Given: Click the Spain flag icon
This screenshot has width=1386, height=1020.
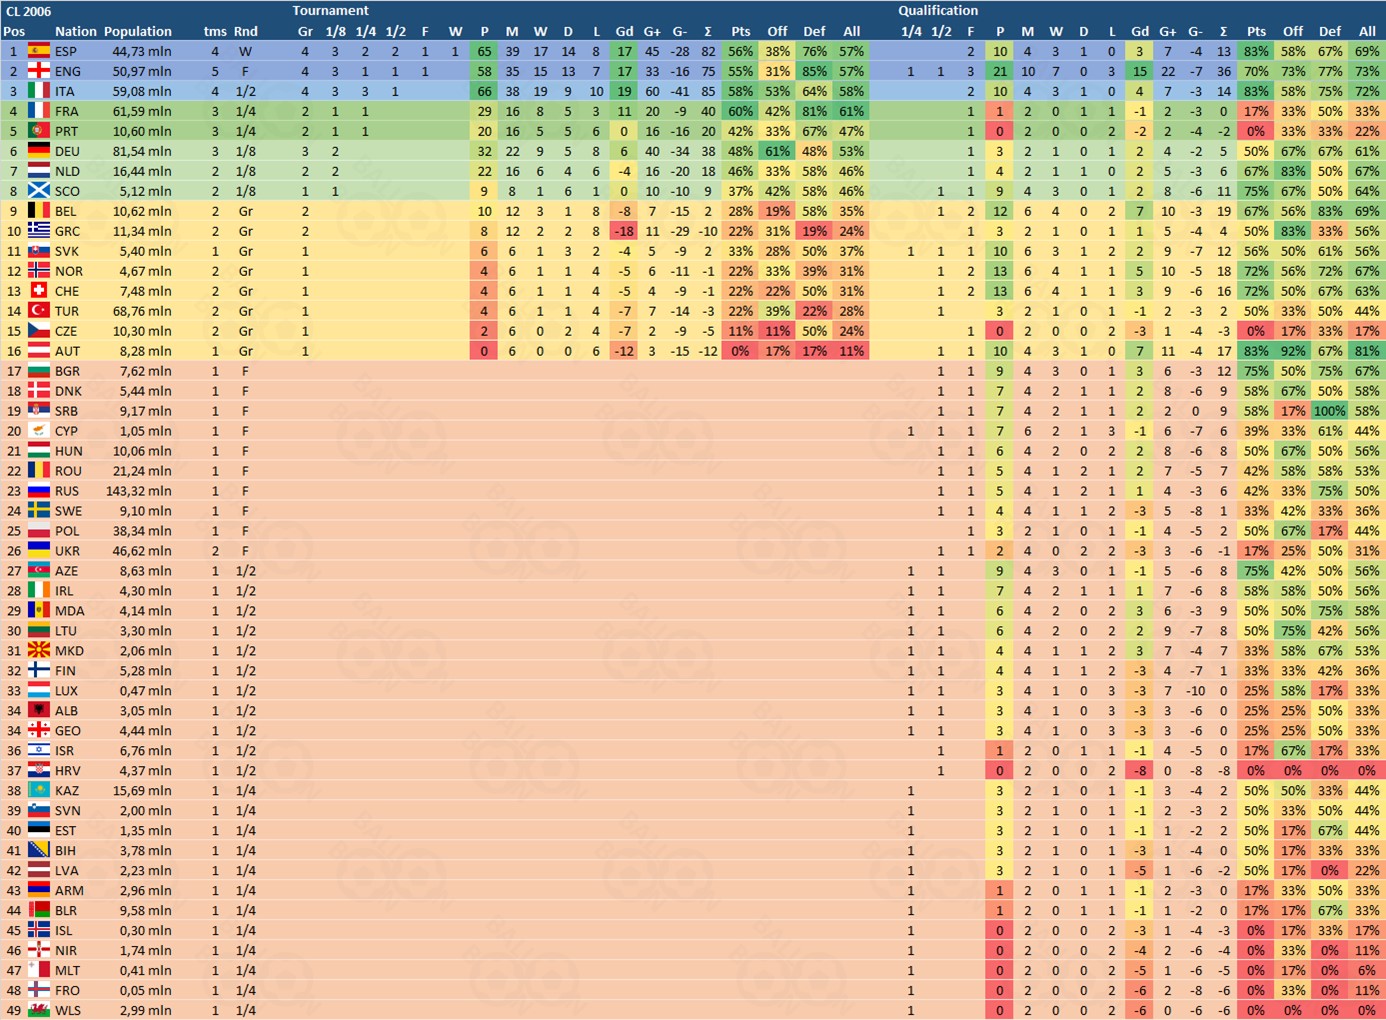Looking at the screenshot, I should (39, 51).
